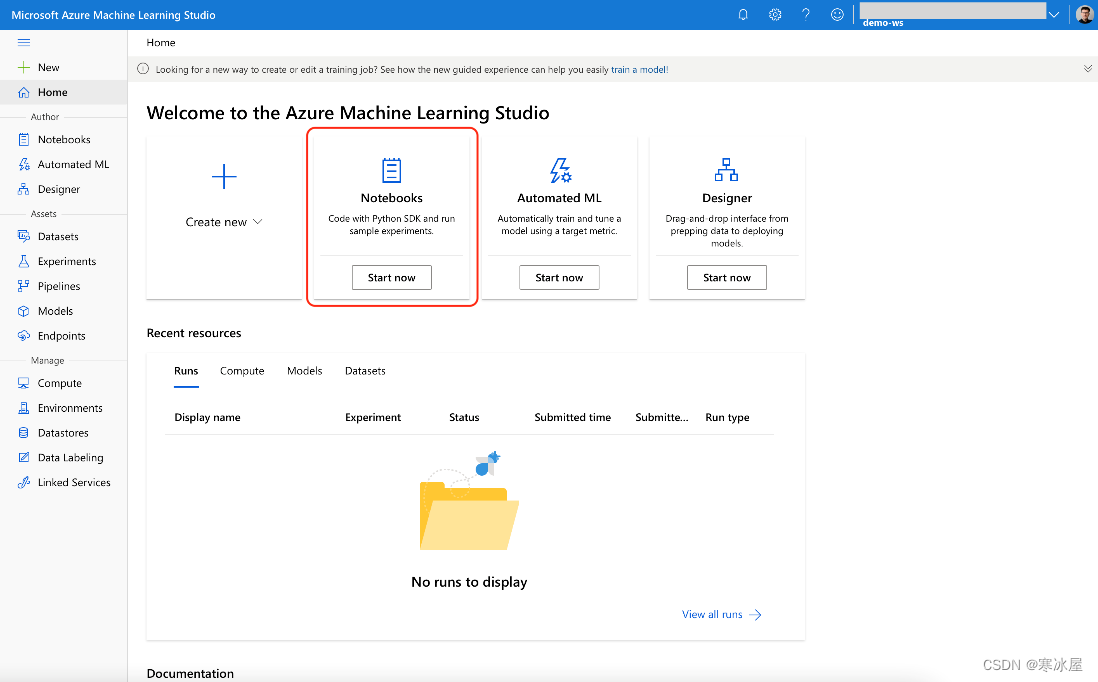Sort by the Submitted time column header

tap(573, 417)
